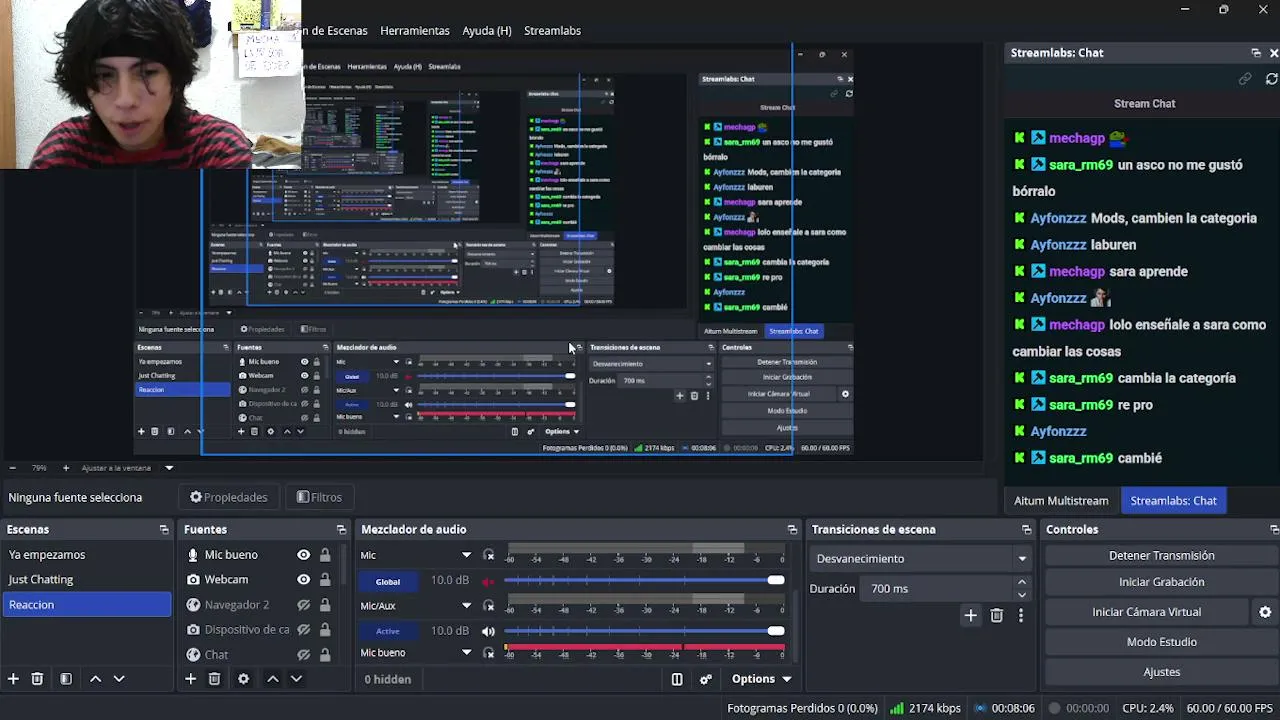The image size is (1280, 720).
Task: Undock the Transiciones de escena panel
Action: pos(1026,530)
